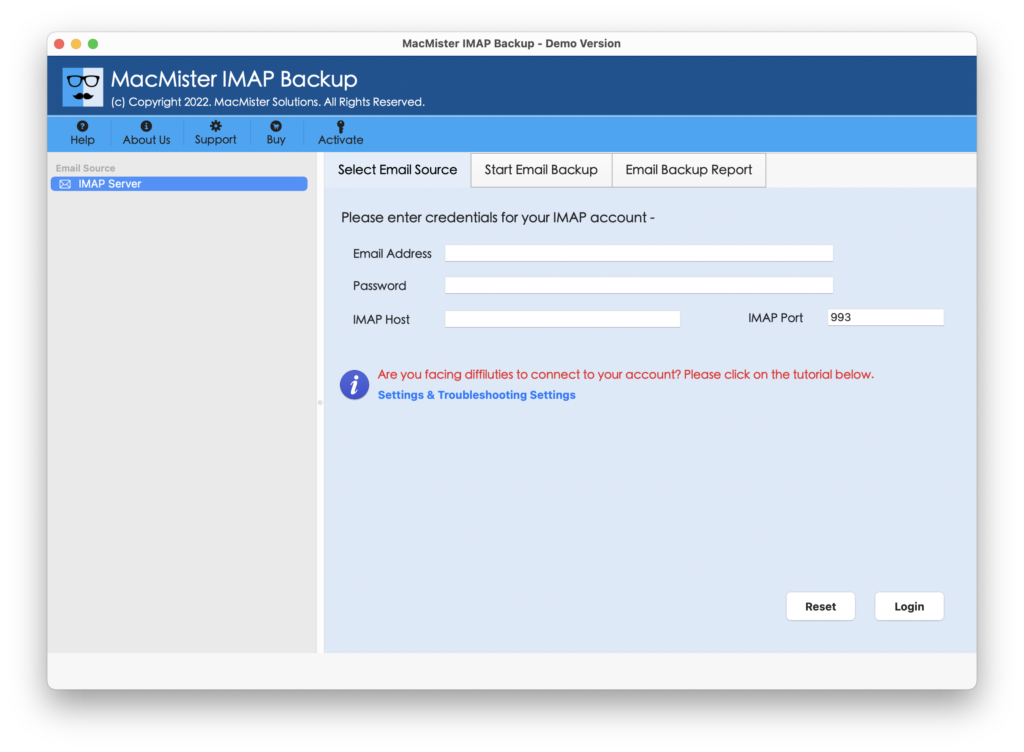This screenshot has width=1024, height=752.
Task: Focus the Password input field
Action: 638,284
